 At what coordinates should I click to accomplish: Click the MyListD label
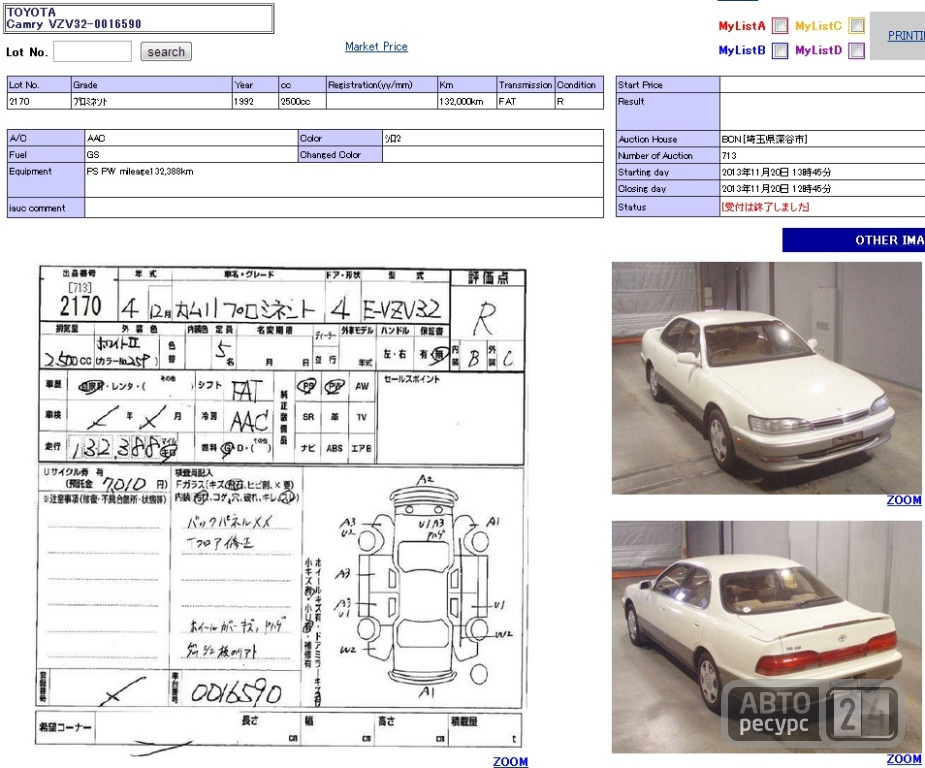(818, 50)
